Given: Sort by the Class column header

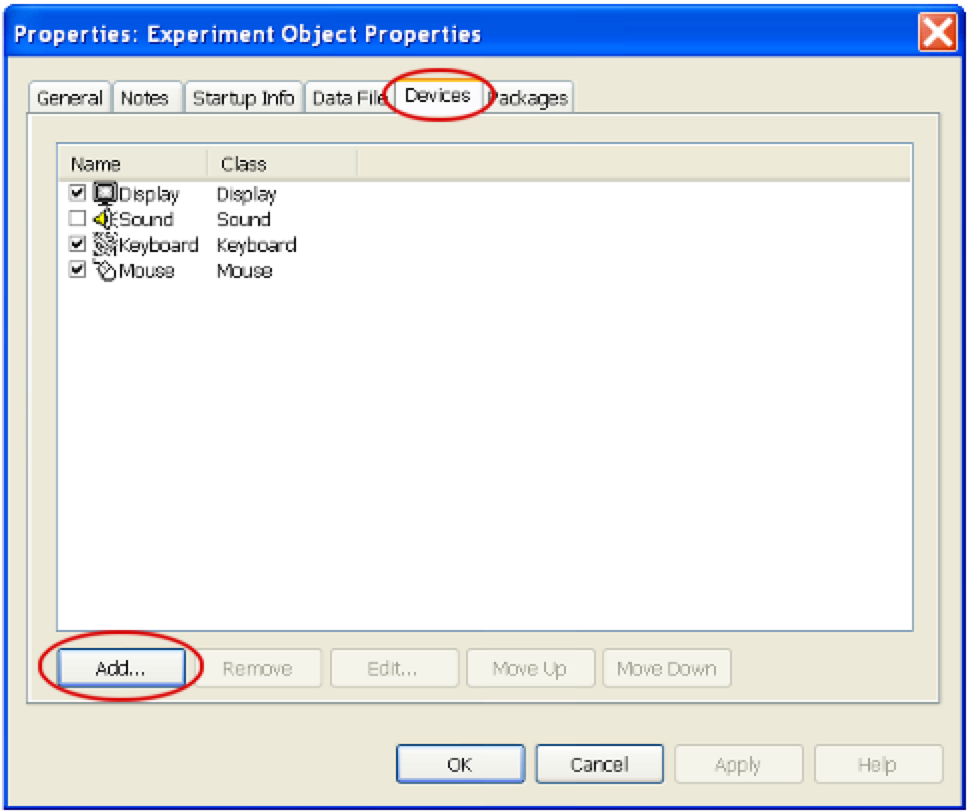Looking at the screenshot, I should tap(244, 164).
